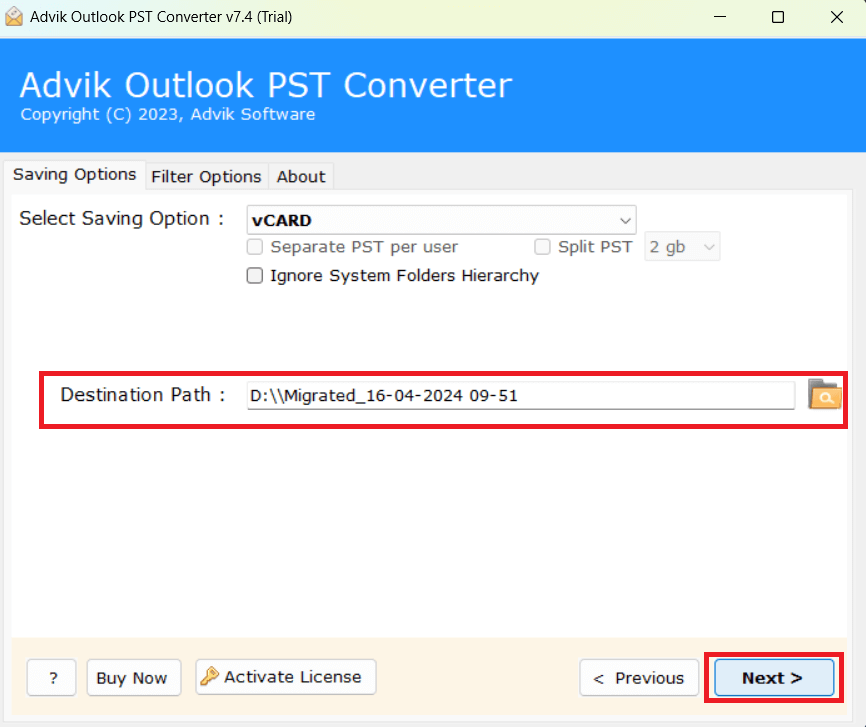This screenshot has height=727, width=866.
Task: Toggle Separate PST per user checkbox
Action: click(x=255, y=246)
